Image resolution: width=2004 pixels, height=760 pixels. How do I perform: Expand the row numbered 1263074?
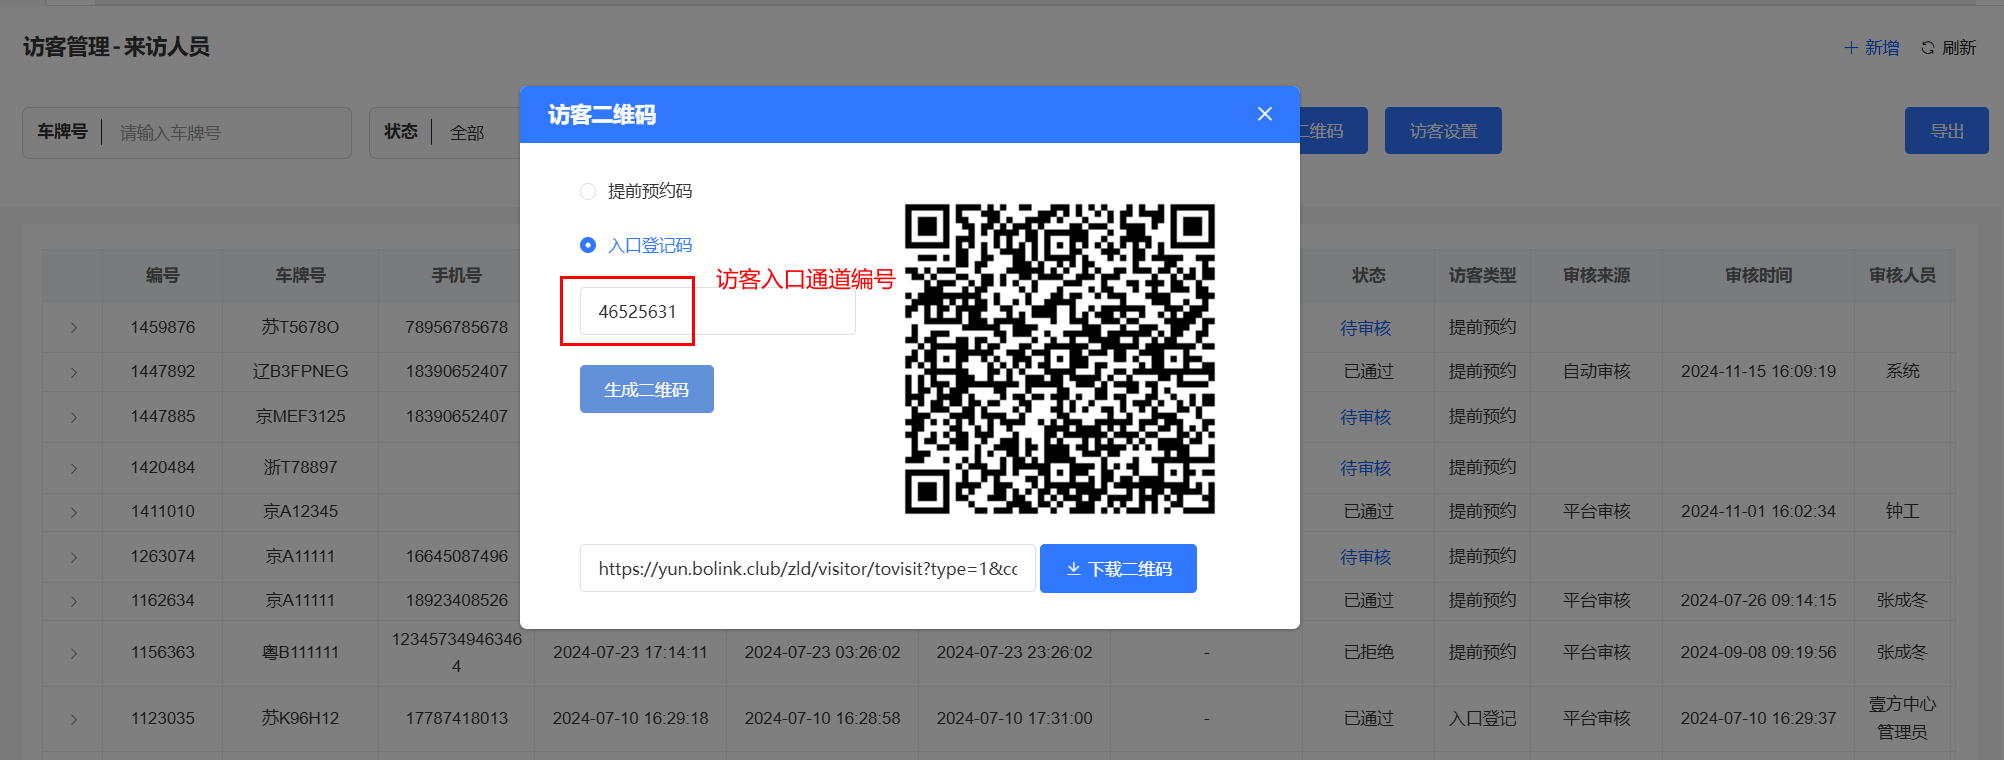pos(73,557)
